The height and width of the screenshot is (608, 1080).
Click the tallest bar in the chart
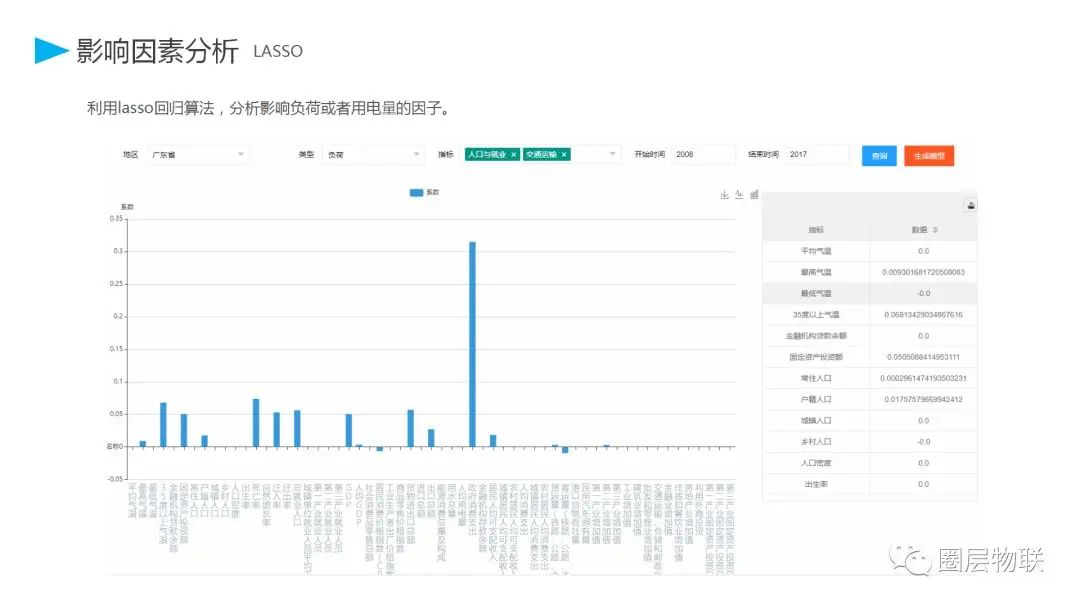(x=472, y=344)
